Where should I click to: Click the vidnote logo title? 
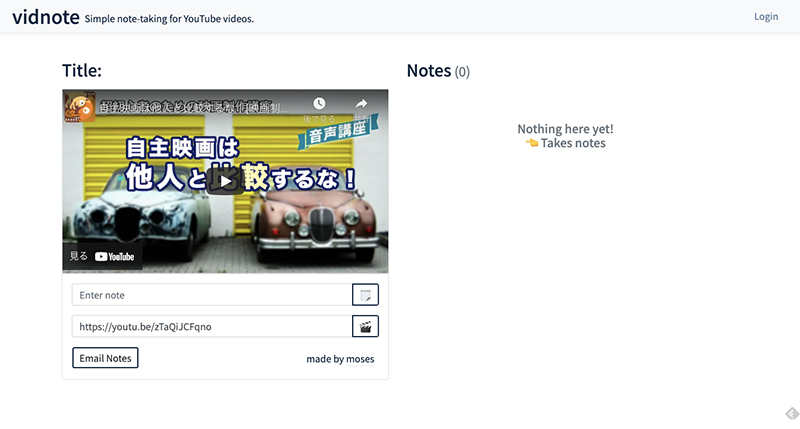pyautogui.click(x=46, y=17)
